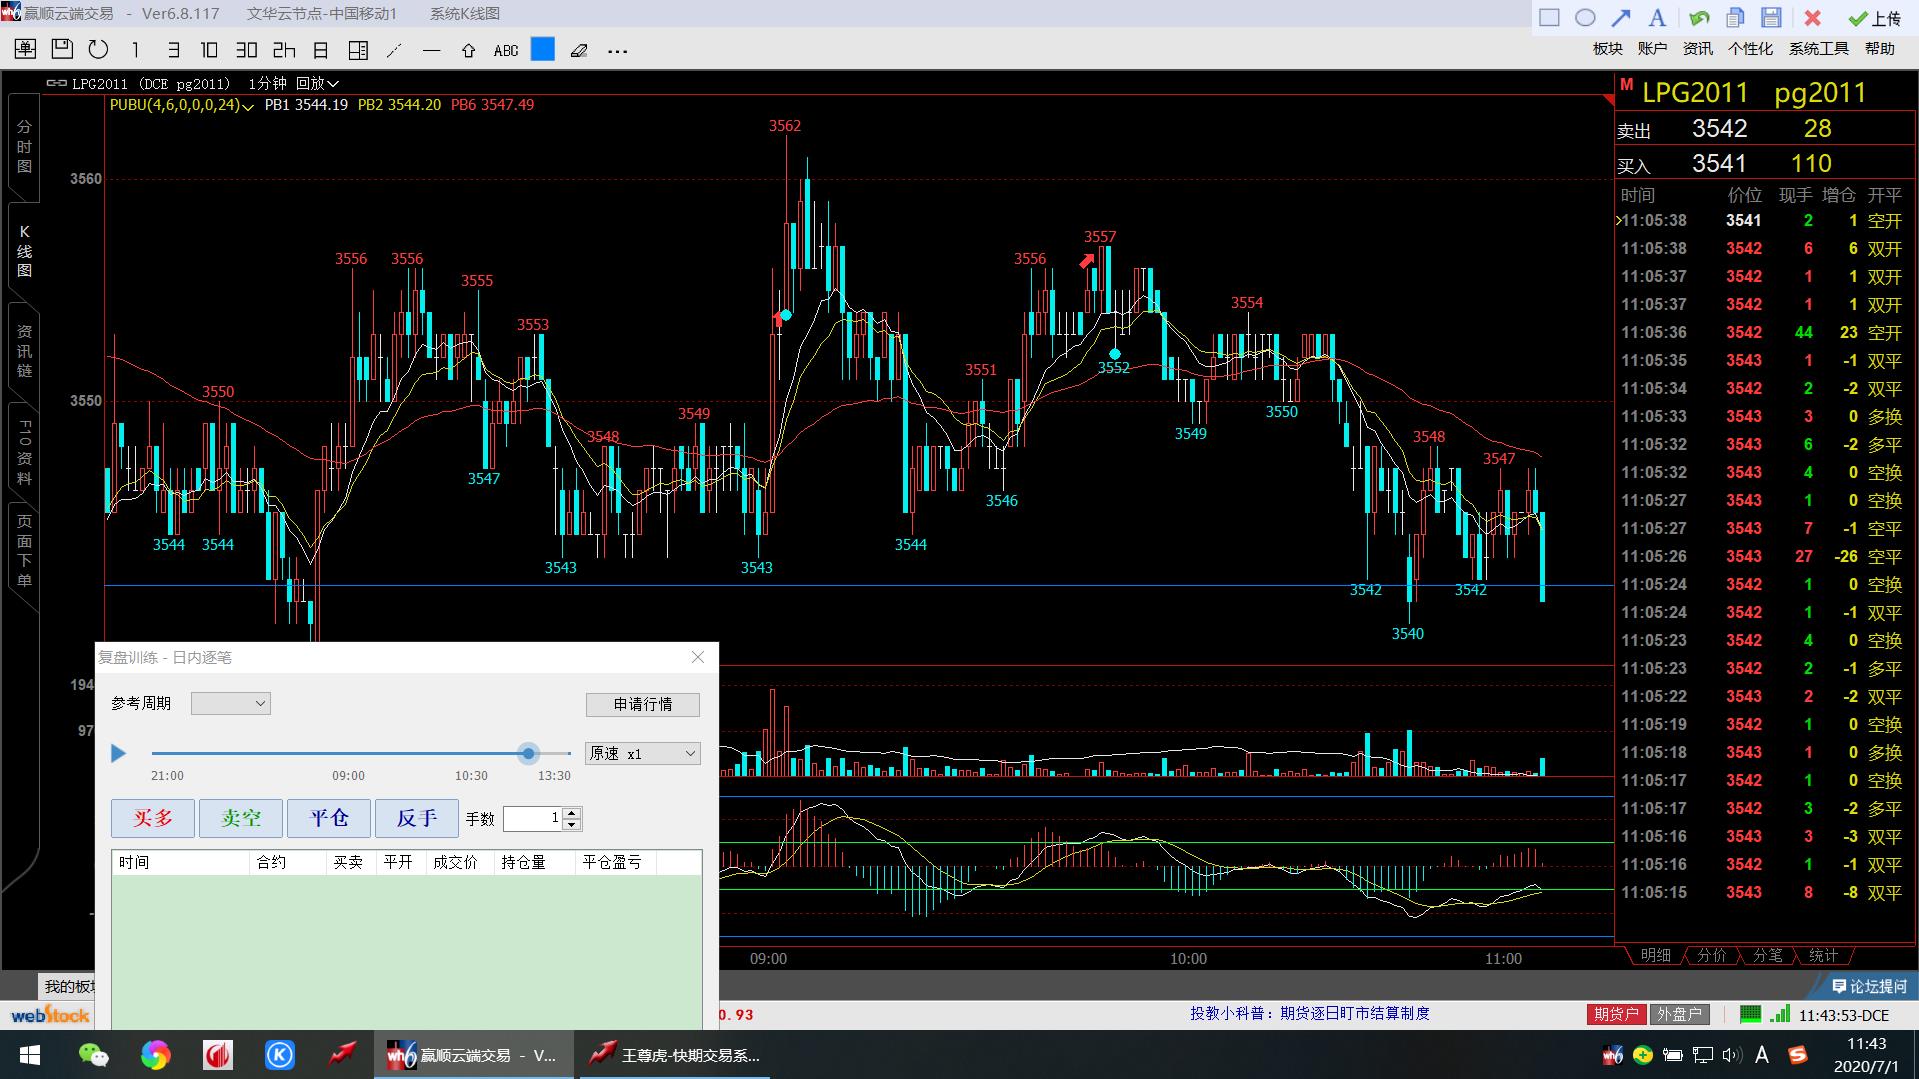
Task: Click the copy-to-clipboard icon in annotation bar
Action: [x=1735, y=17]
